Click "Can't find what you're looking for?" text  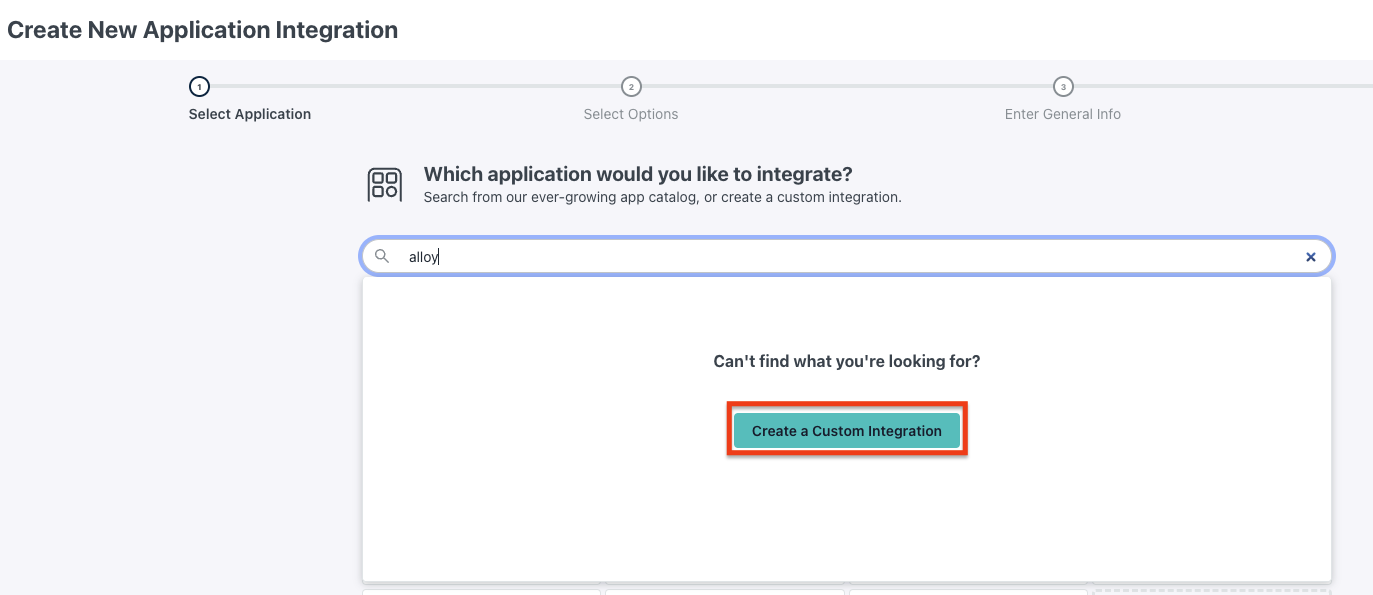tap(847, 361)
